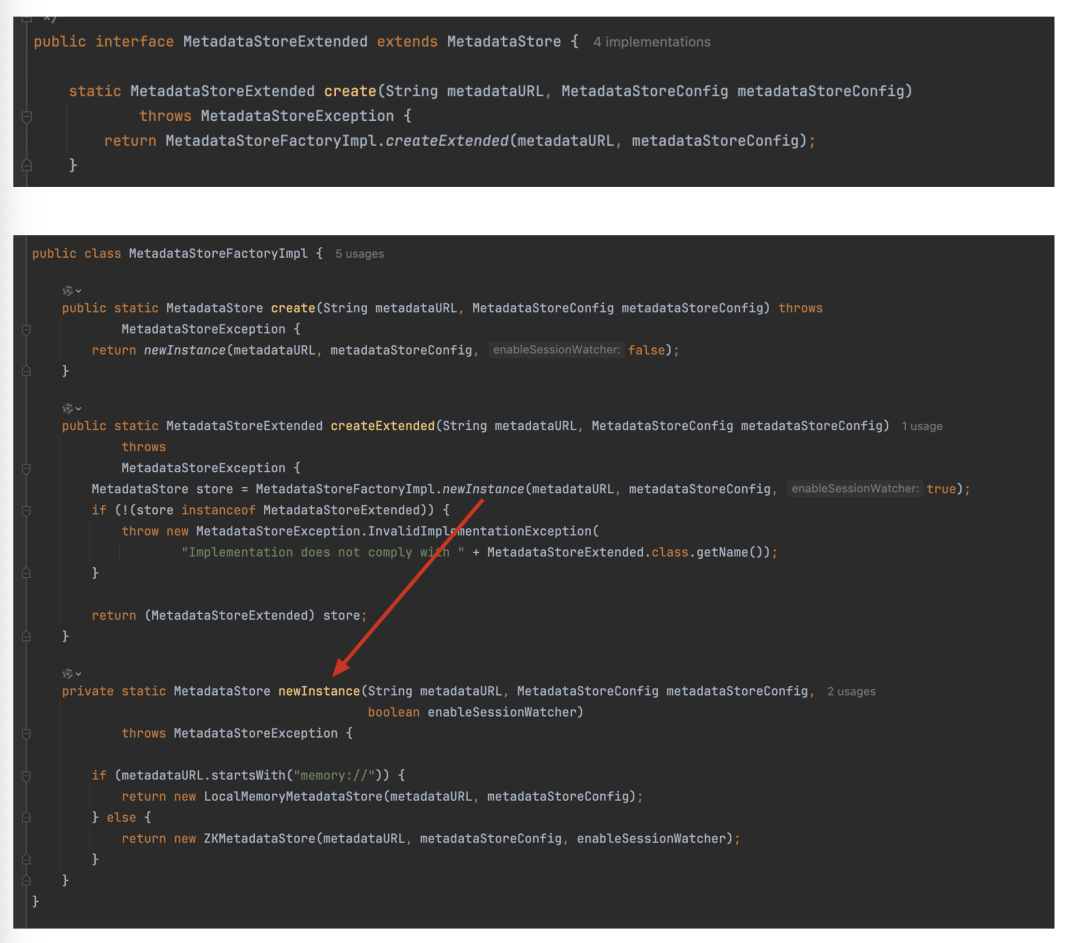The image size is (1080, 943).
Task: Open author inlay above private newInstance method
Action: tap(72, 674)
